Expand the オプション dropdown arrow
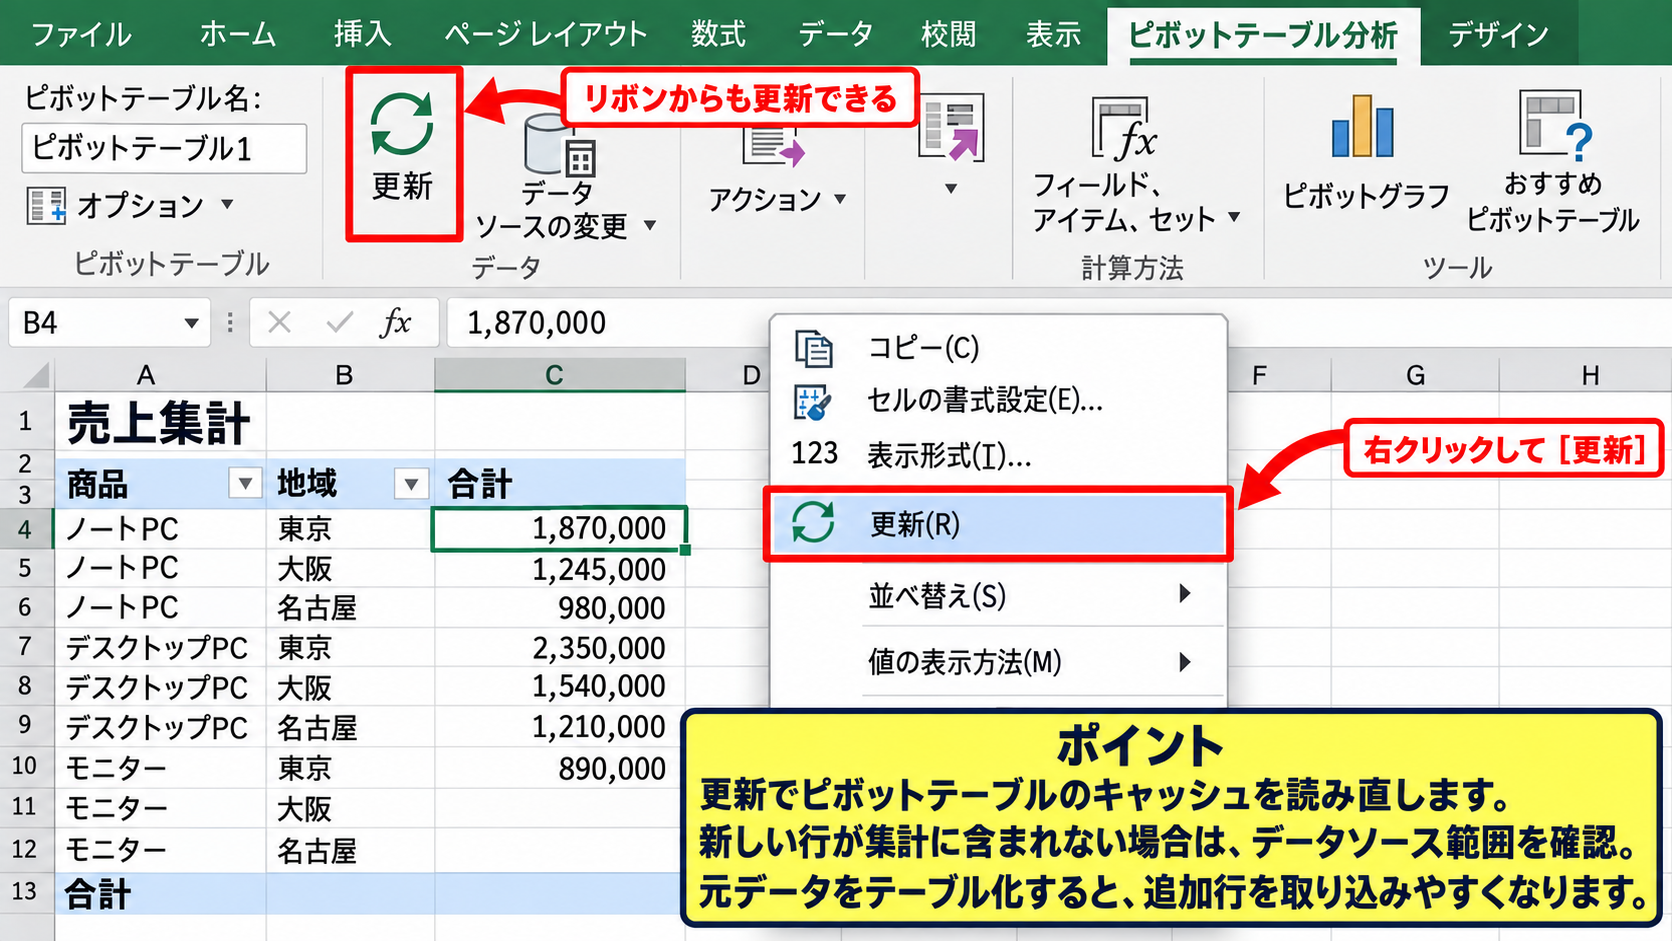Image resolution: width=1672 pixels, height=941 pixels. click(x=227, y=204)
